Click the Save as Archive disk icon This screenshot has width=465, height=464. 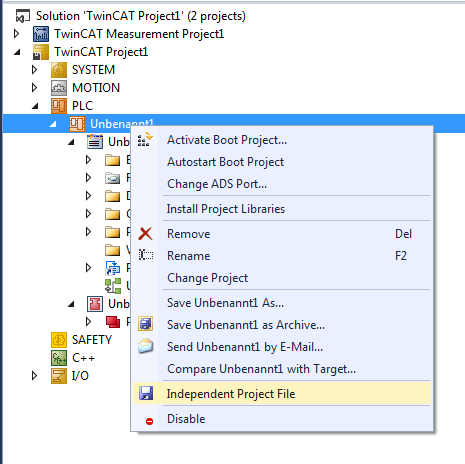[146, 324]
